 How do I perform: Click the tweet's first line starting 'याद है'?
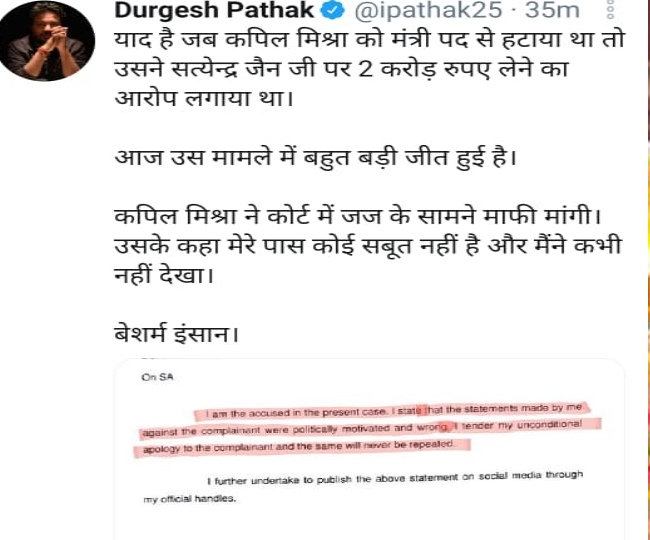pos(369,41)
